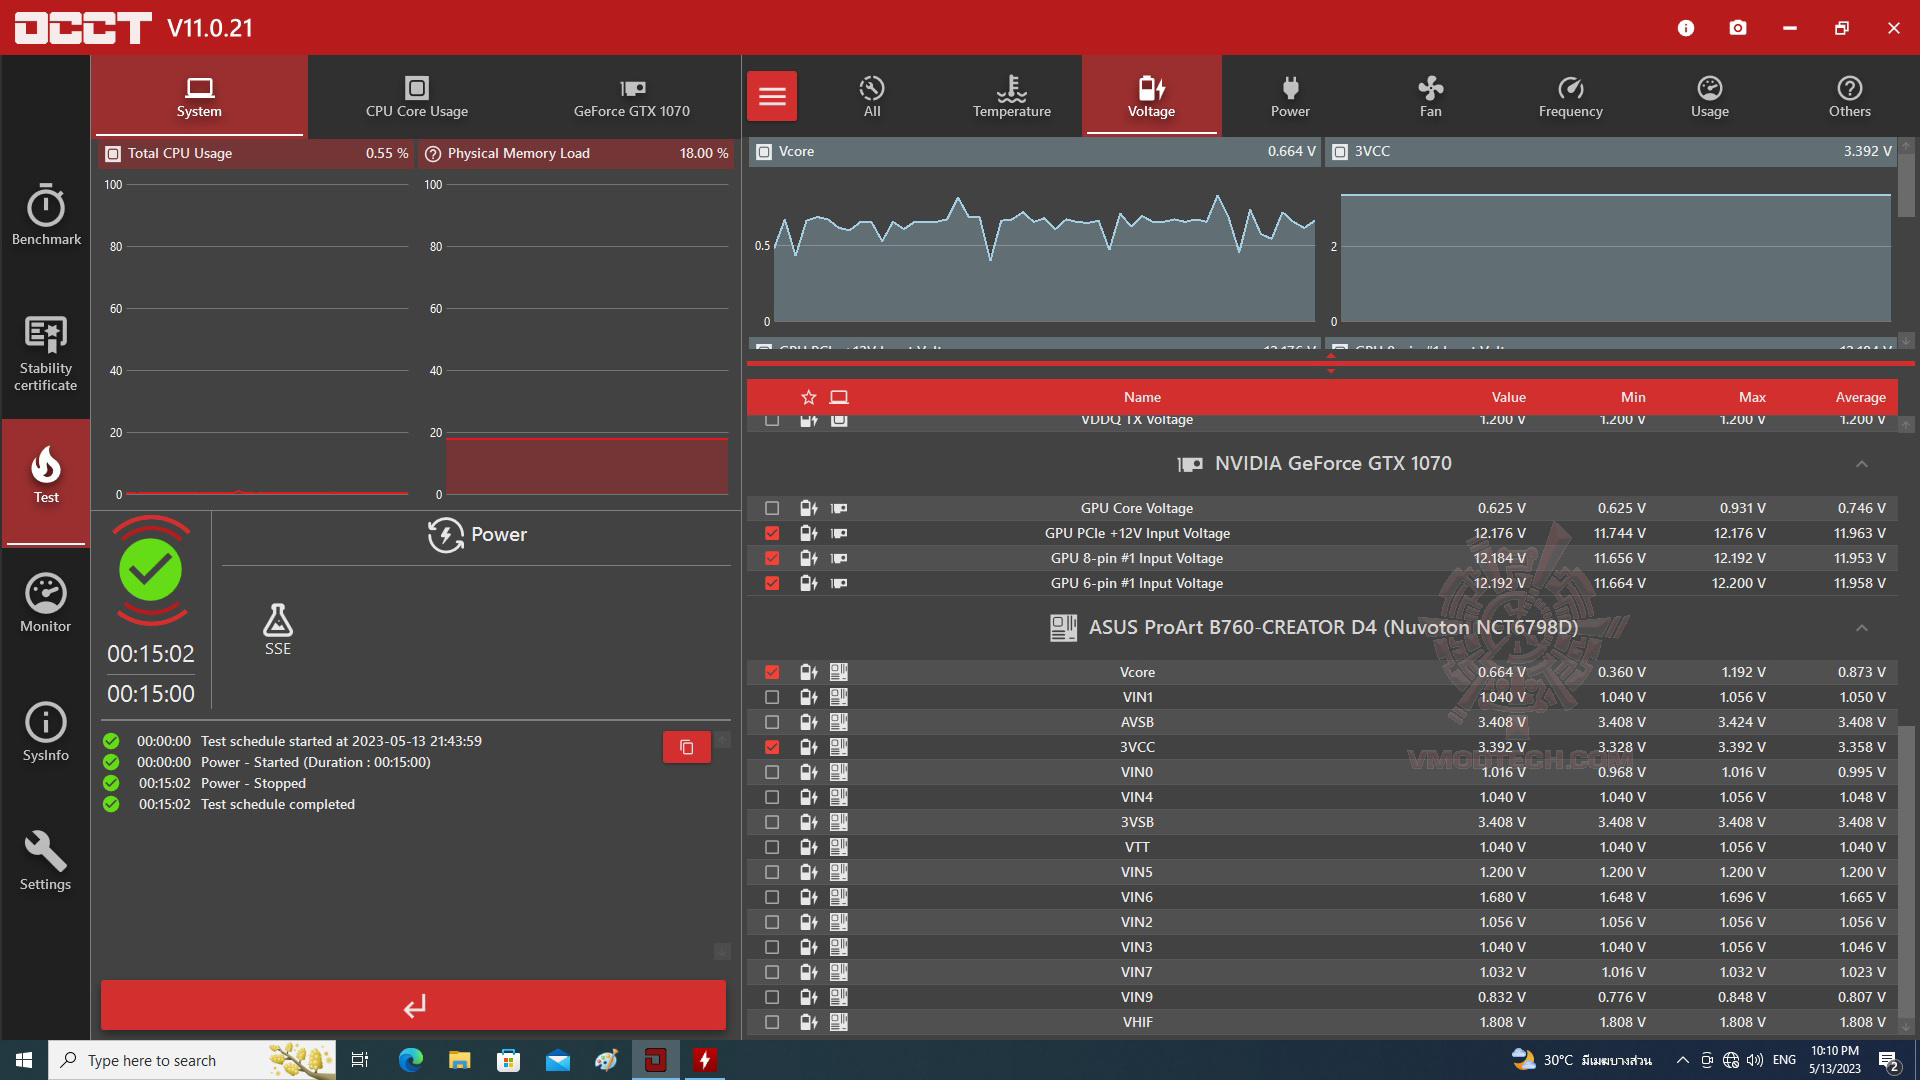The image size is (1920, 1080).
Task: Open the Stability certificate page
Action: pos(46,352)
